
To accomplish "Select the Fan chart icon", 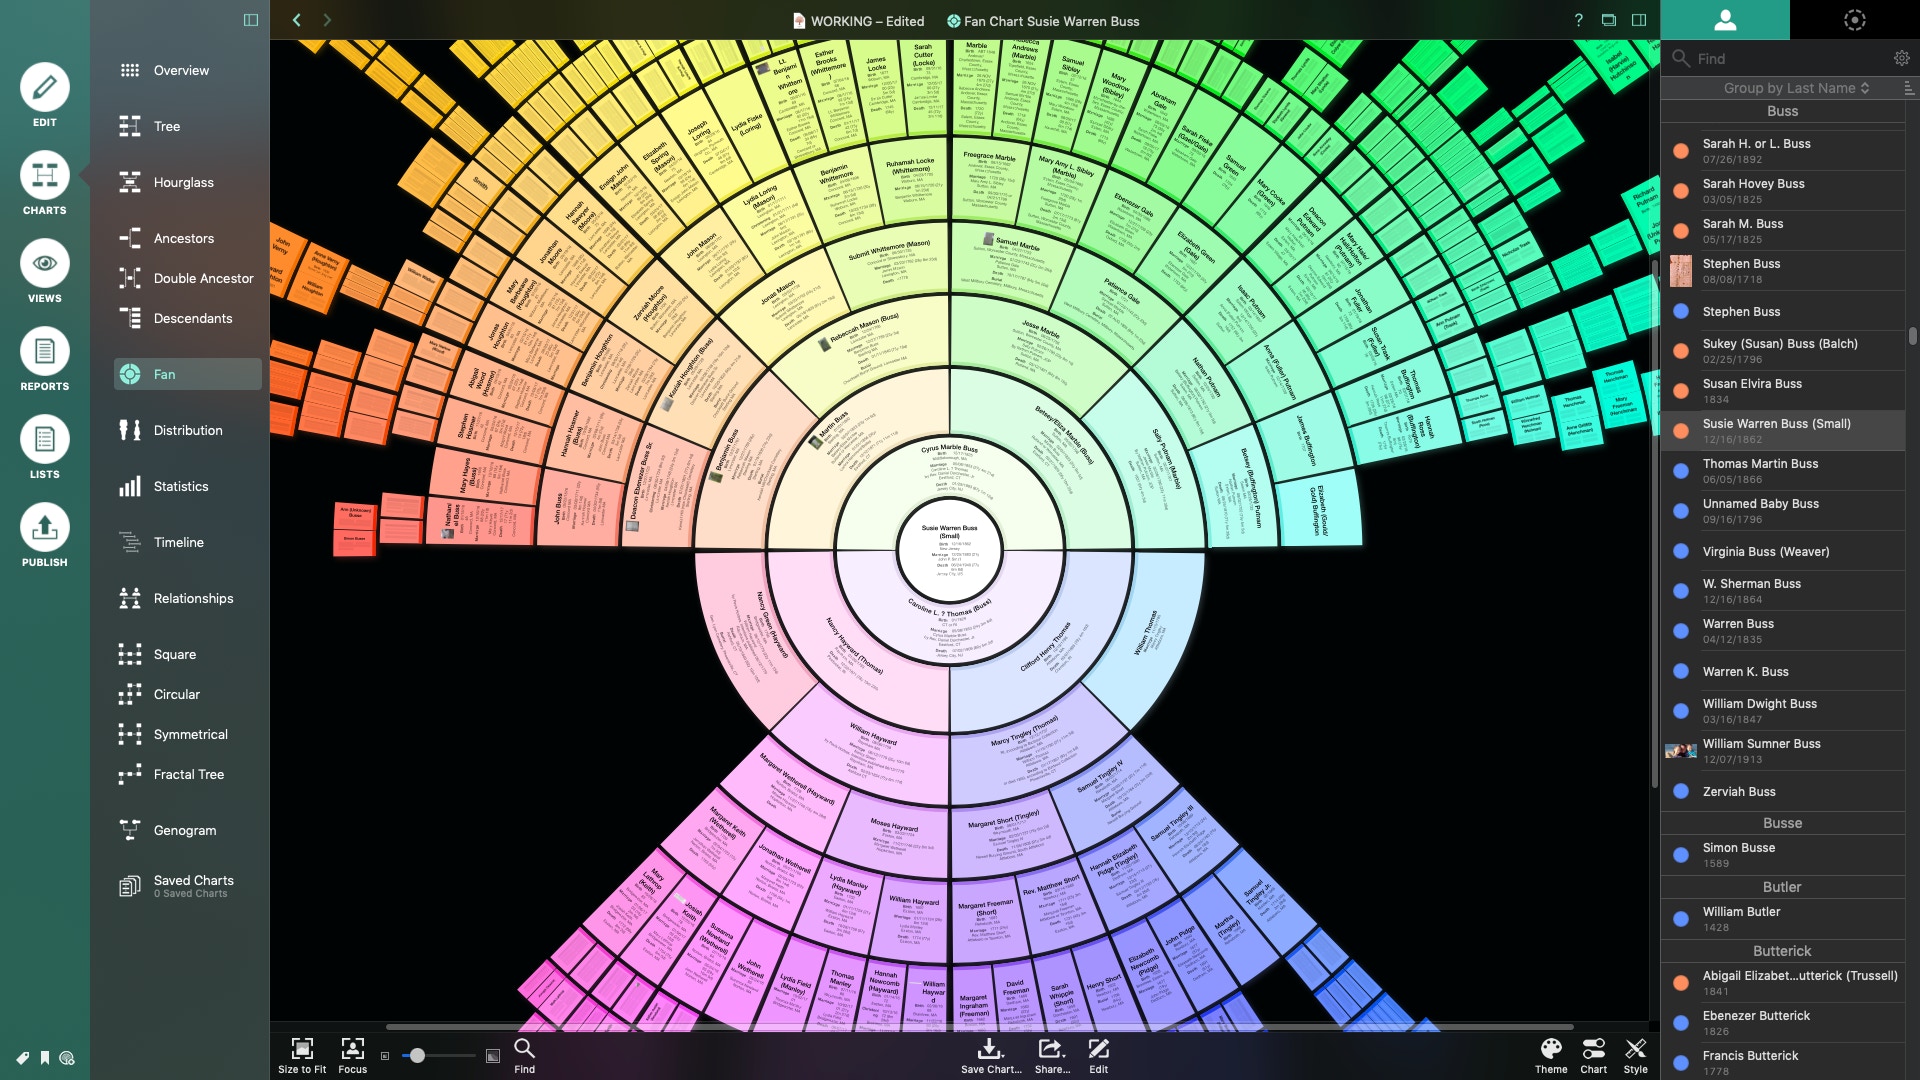I will [x=130, y=374].
